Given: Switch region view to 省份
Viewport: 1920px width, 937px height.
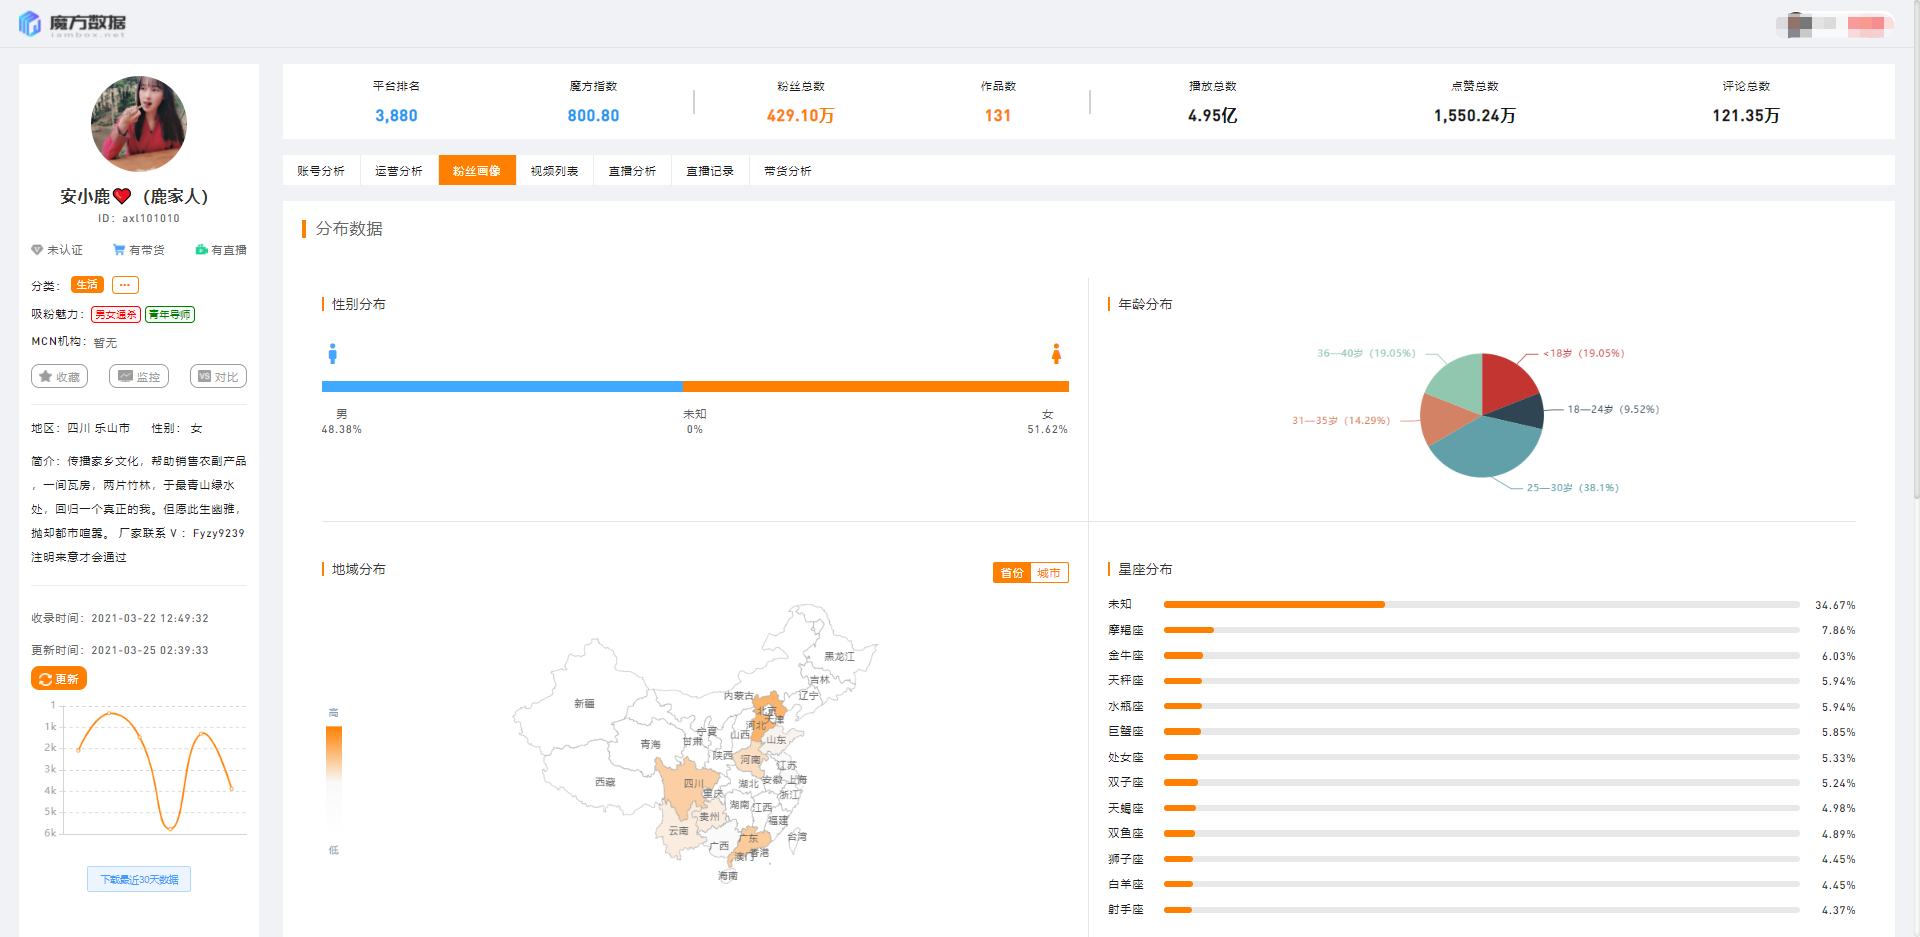Looking at the screenshot, I should click(1012, 573).
